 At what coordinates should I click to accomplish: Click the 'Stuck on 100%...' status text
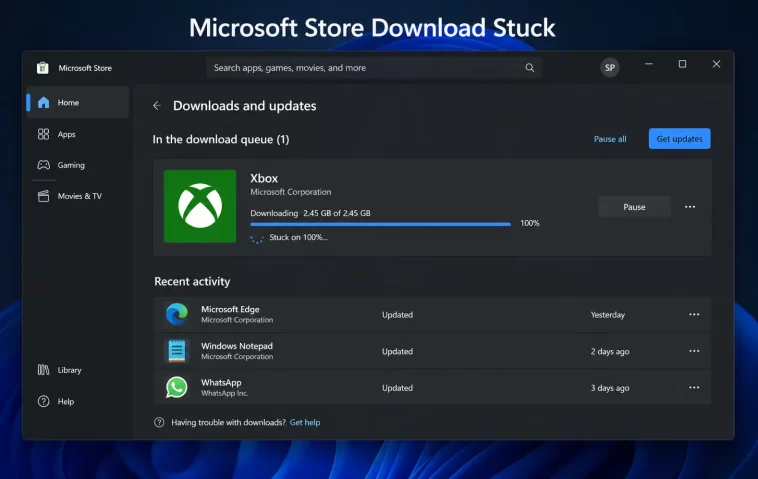298,237
